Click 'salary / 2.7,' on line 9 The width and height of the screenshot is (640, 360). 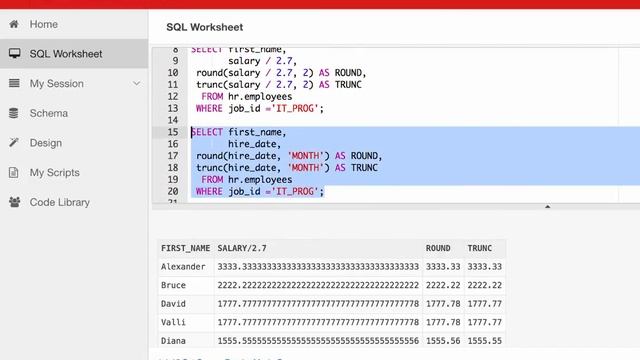point(262,61)
